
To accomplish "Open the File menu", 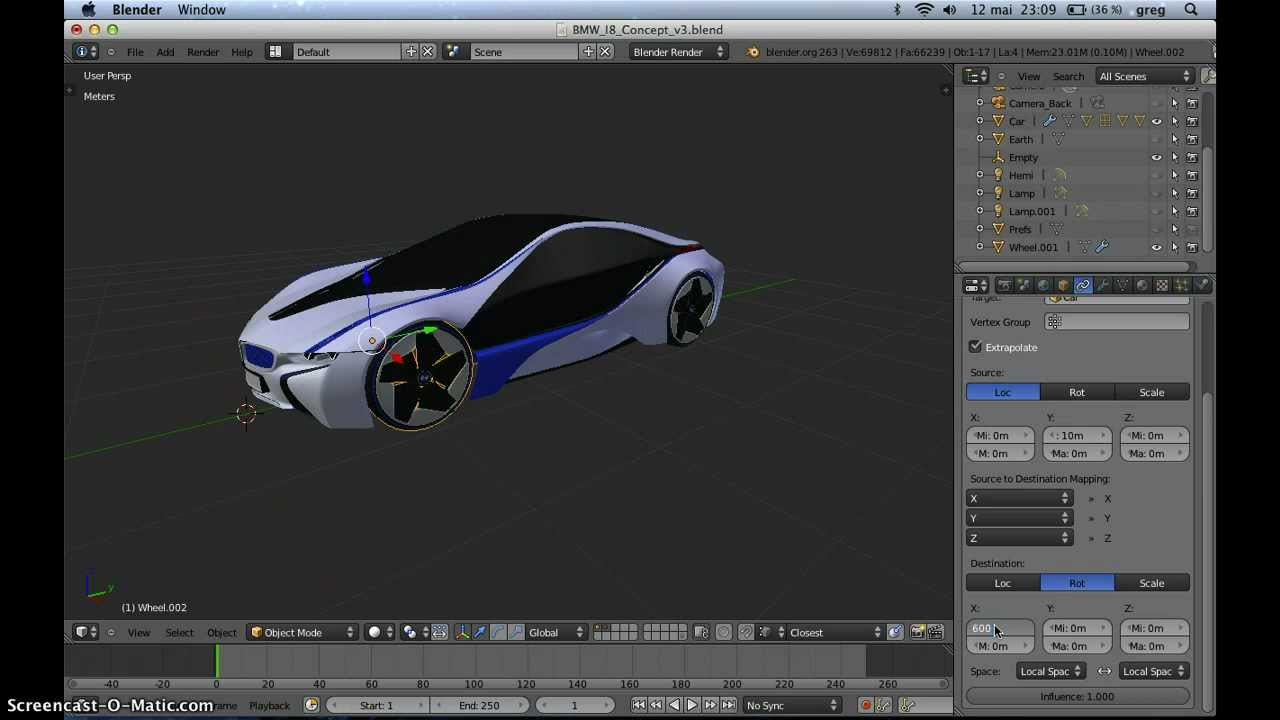I will click(135, 52).
